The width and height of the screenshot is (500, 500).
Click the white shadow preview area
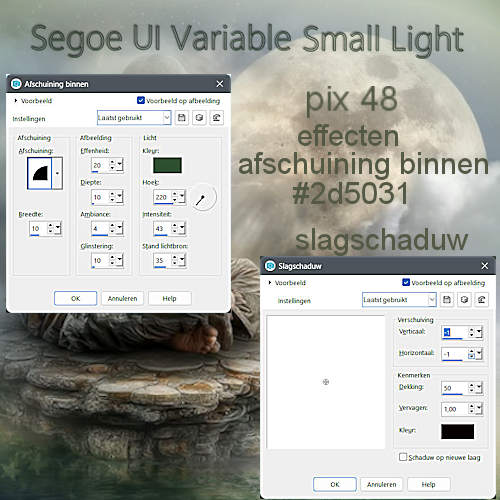pyautogui.click(x=326, y=382)
